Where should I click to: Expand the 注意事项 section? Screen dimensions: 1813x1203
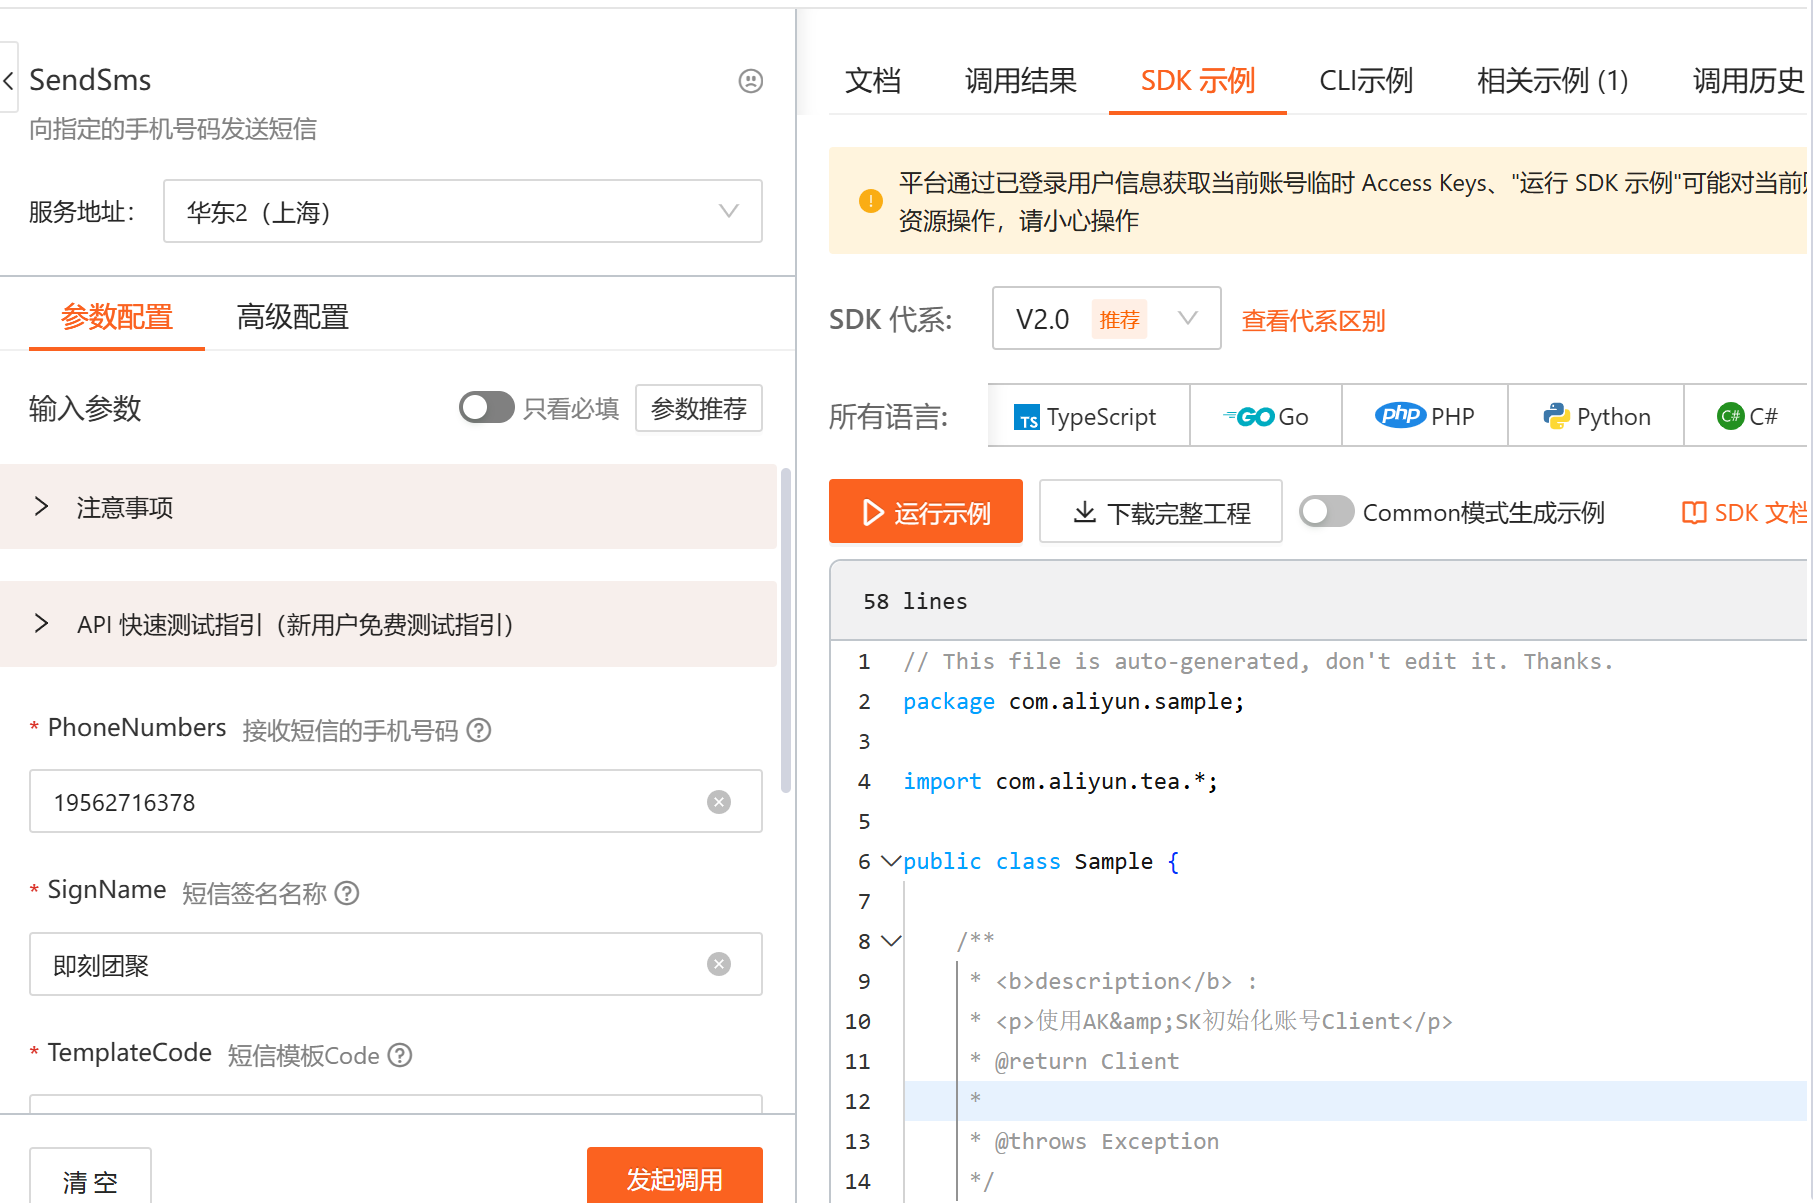tap(388, 507)
